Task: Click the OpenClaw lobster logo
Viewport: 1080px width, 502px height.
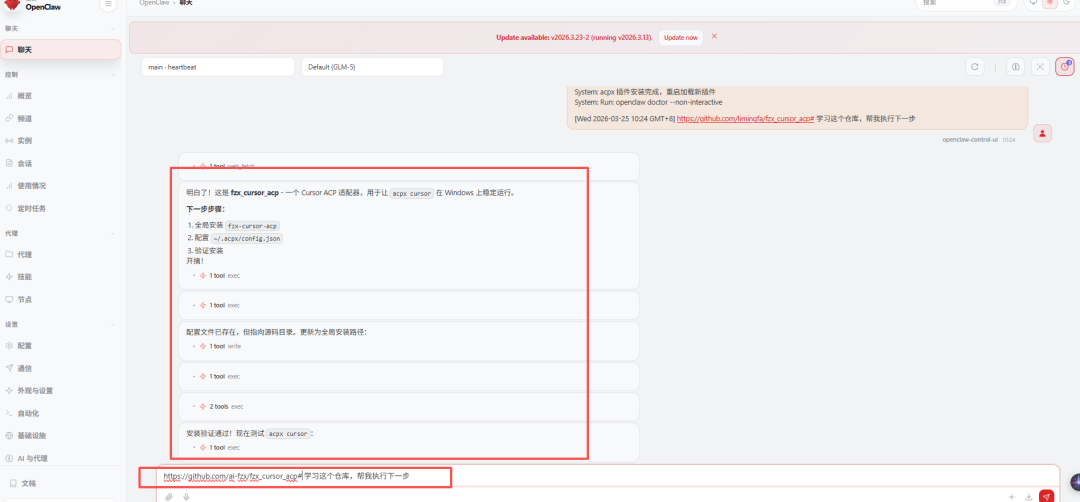Action: 13,3
